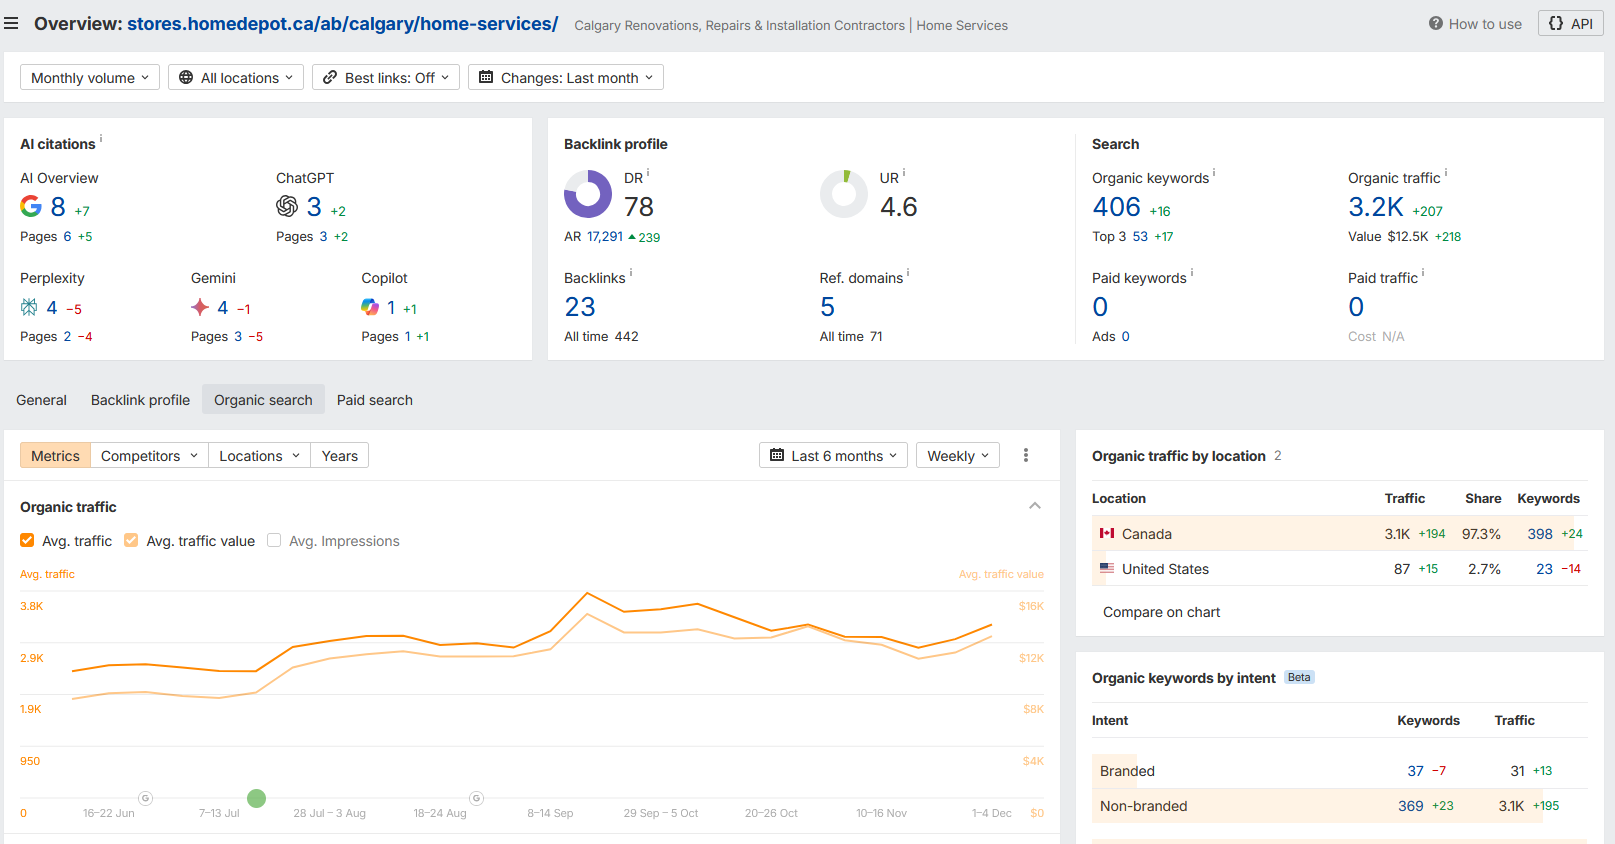Open the API button
Viewport: 1615px width, 844px height.
(x=1570, y=24)
